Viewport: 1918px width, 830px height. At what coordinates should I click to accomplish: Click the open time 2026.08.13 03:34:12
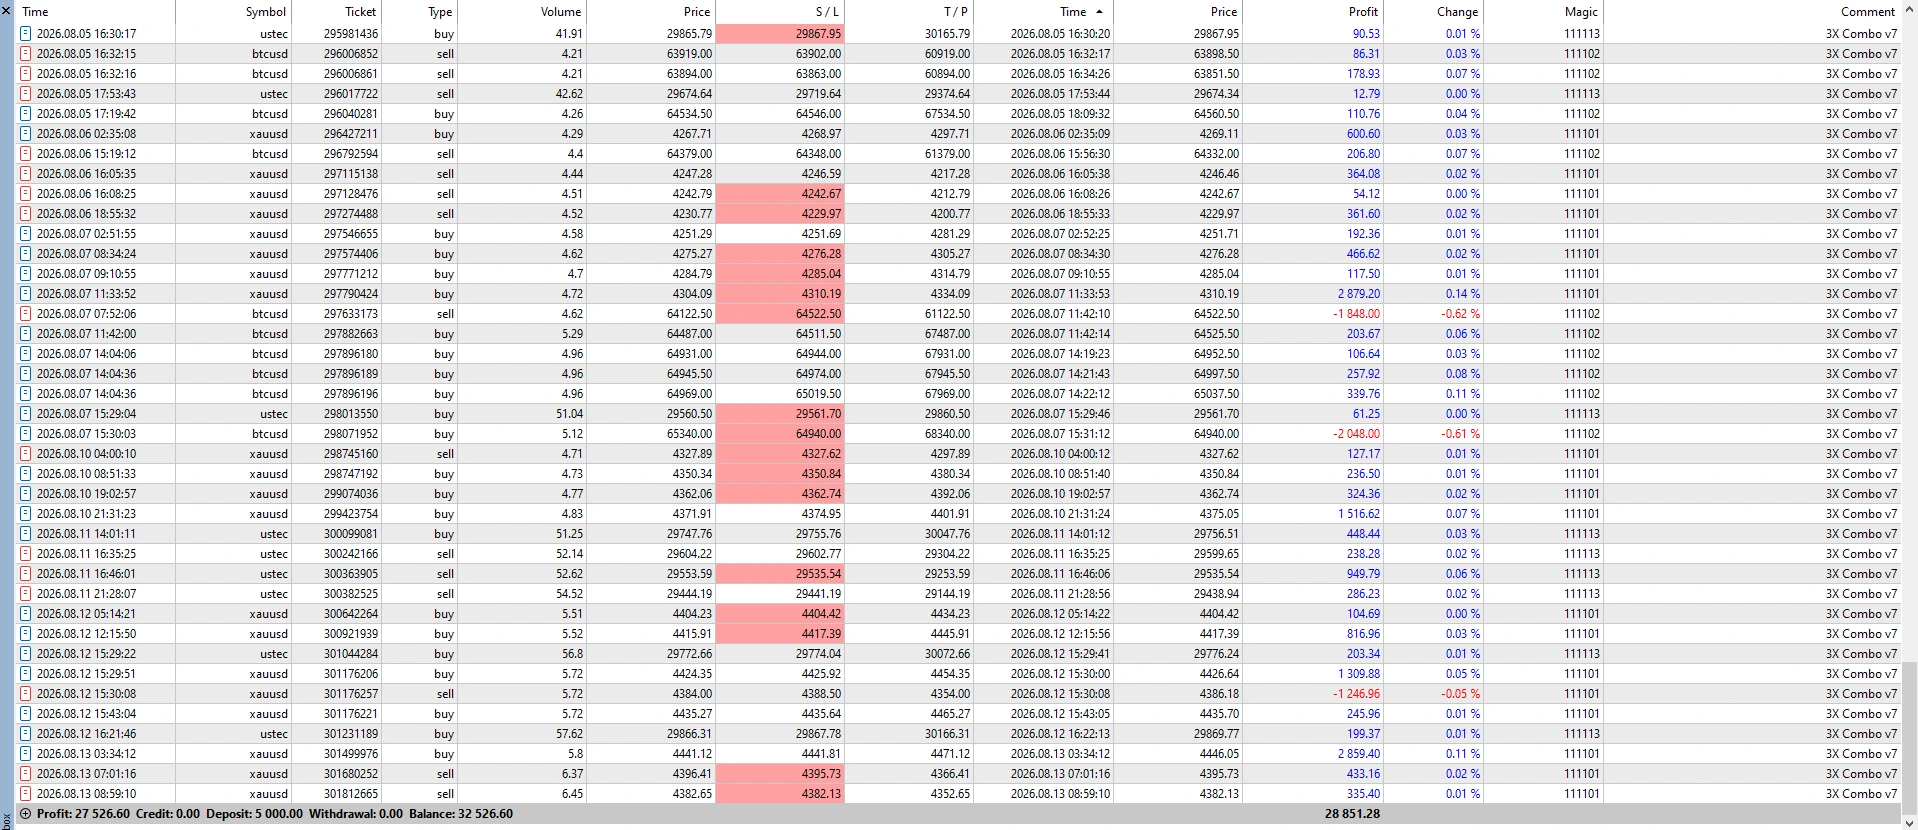(87, 754)
